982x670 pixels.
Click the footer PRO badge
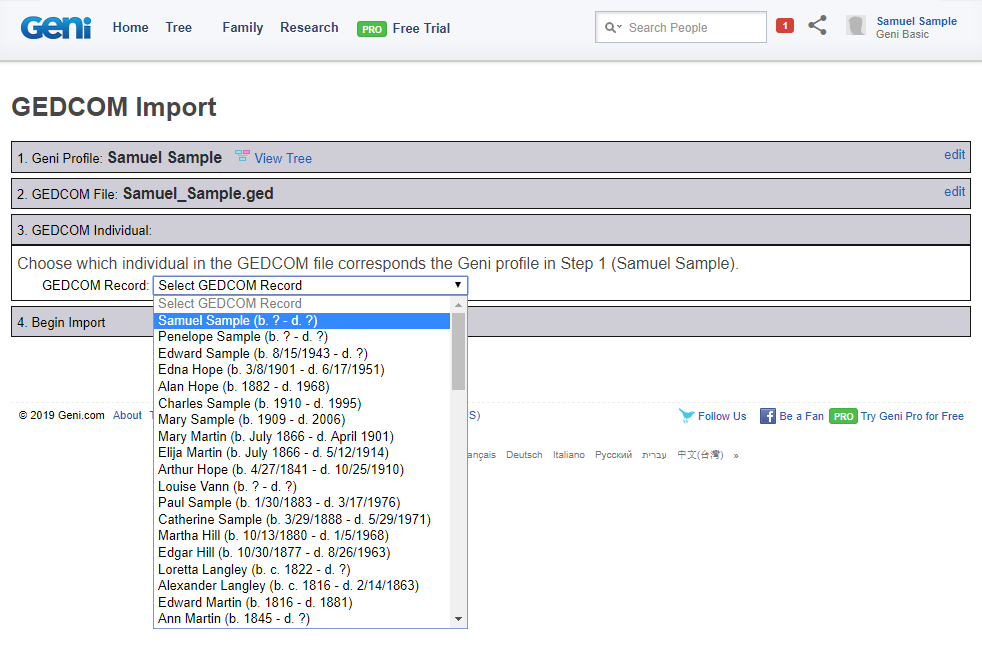[843, 416]
